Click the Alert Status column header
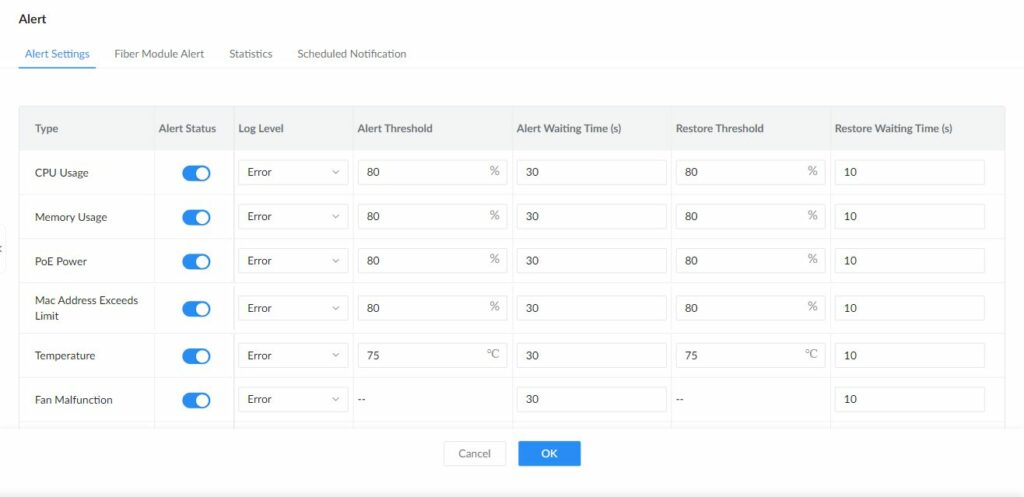Viewport: 1024px width, 497px height. click(187, 129)
